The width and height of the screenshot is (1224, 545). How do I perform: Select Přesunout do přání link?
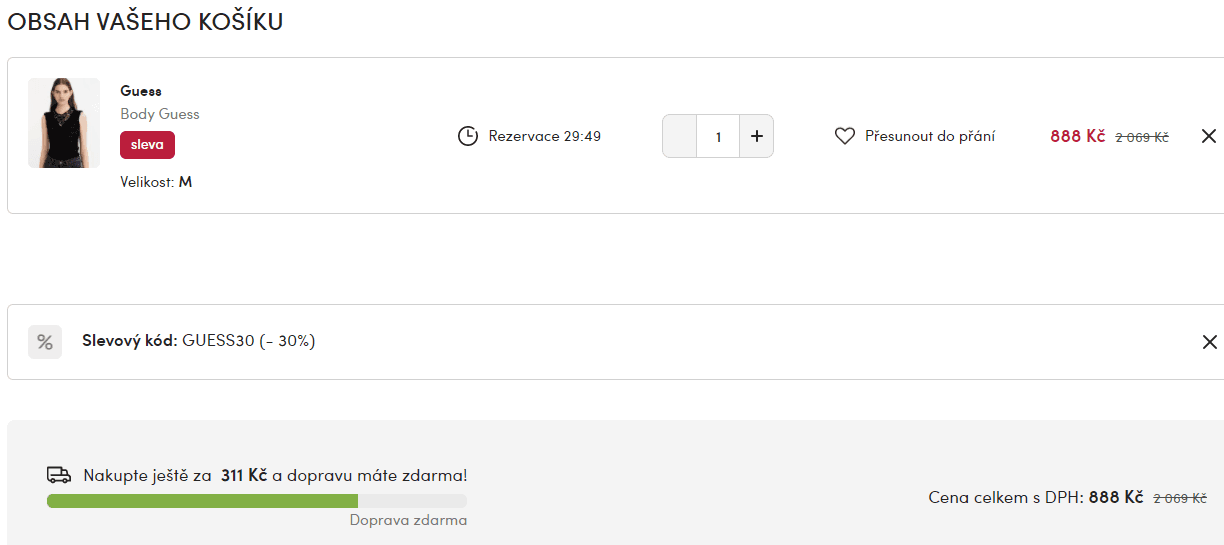click(x=930, y=136)
